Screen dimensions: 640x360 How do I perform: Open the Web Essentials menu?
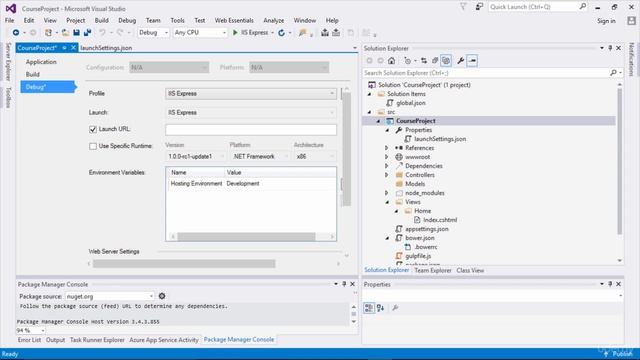click(234, 20)
